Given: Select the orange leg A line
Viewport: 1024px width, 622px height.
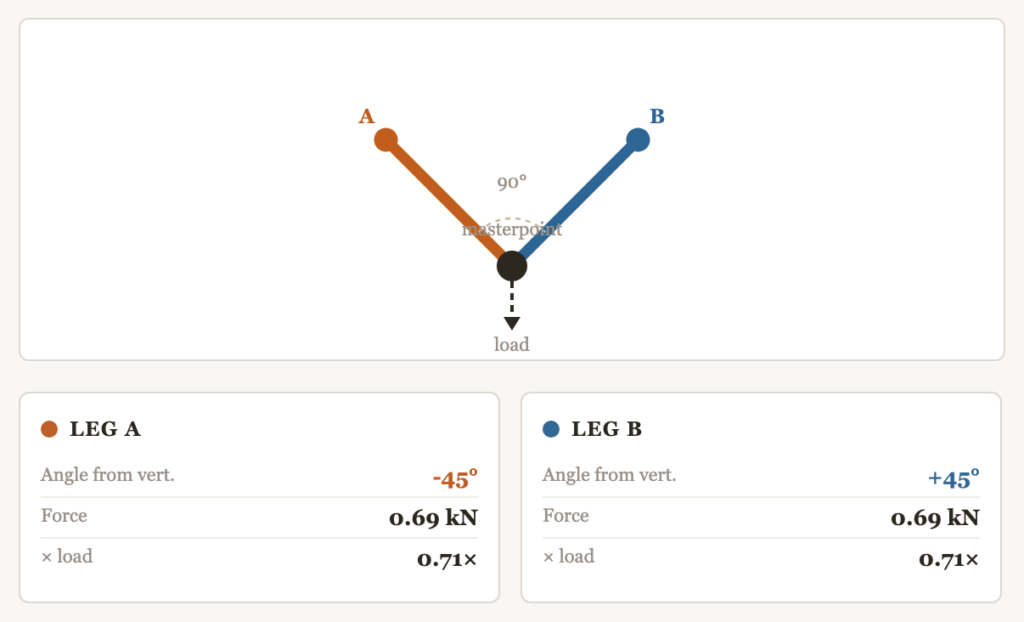Looking at the screenshot, I should [x=445, y=199].
